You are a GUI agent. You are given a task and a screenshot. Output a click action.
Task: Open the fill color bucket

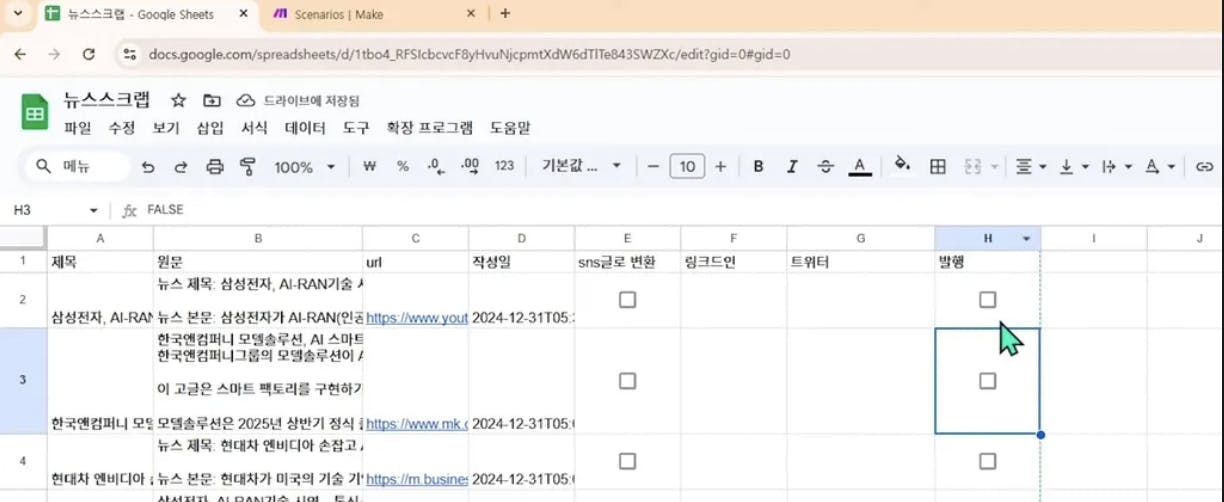(902, 166)
